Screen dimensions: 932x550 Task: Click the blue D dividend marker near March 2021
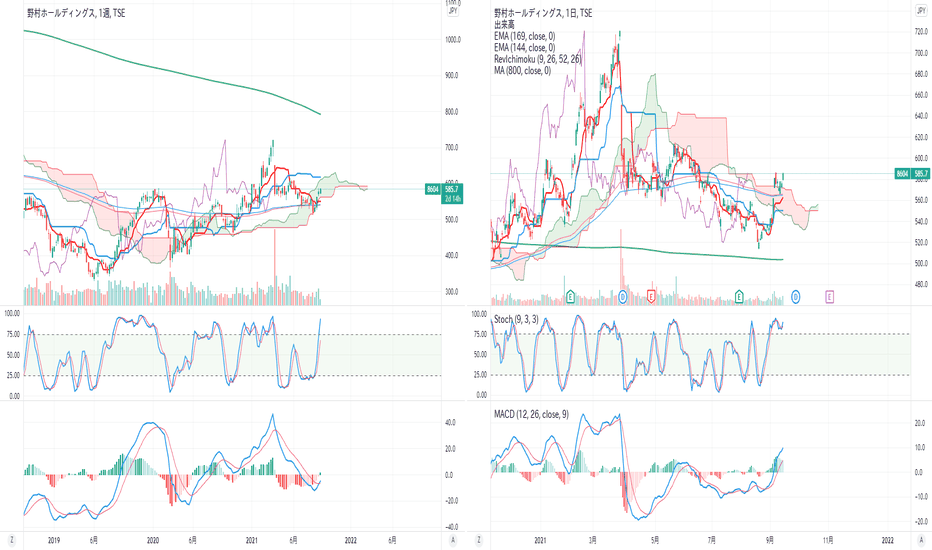tap(622, 296)
